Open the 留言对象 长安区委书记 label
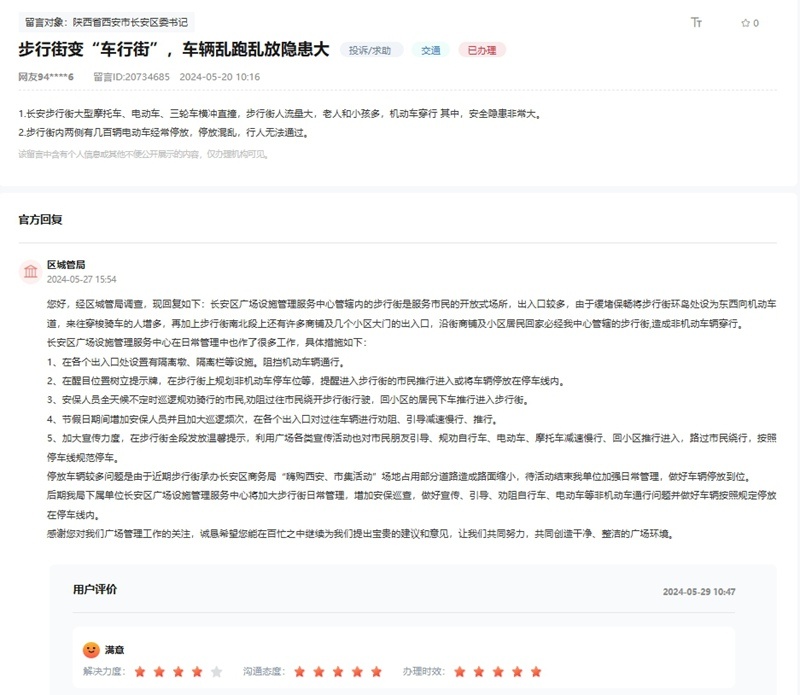Viewport: 800px width, 695px height. pos(105,21)
